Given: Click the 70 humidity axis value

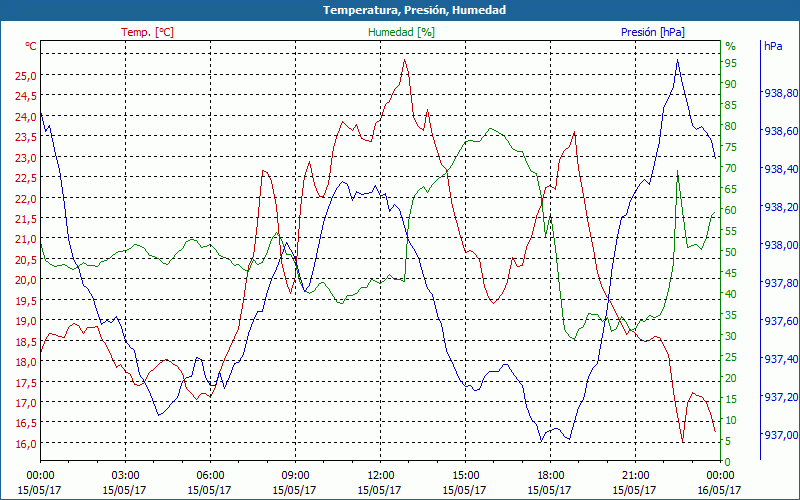Looking at the screenshot, I should point(731,168).
